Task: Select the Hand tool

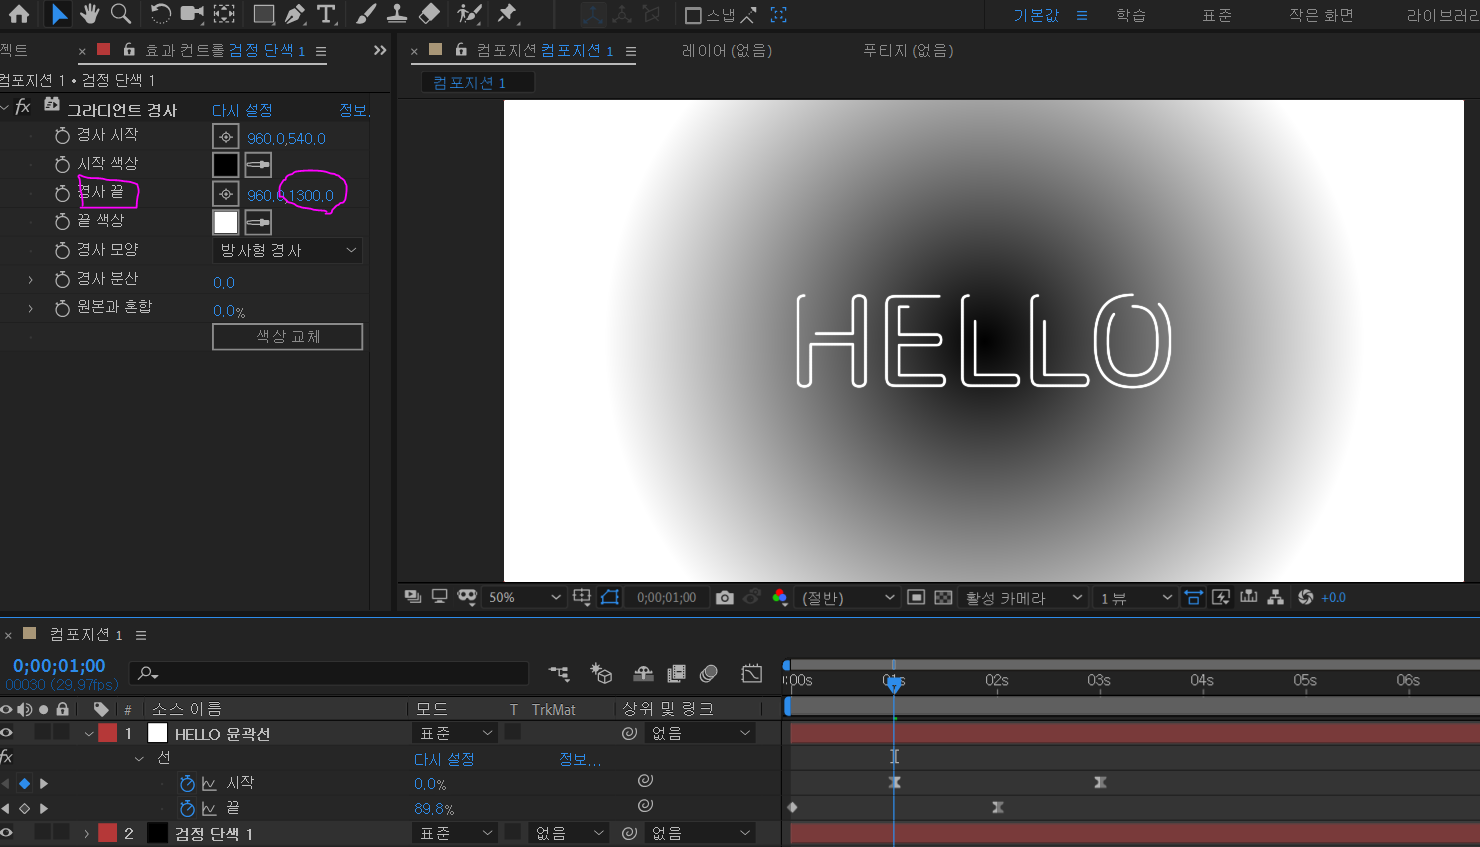Action: pyautogui.click(x=90, y=14)
